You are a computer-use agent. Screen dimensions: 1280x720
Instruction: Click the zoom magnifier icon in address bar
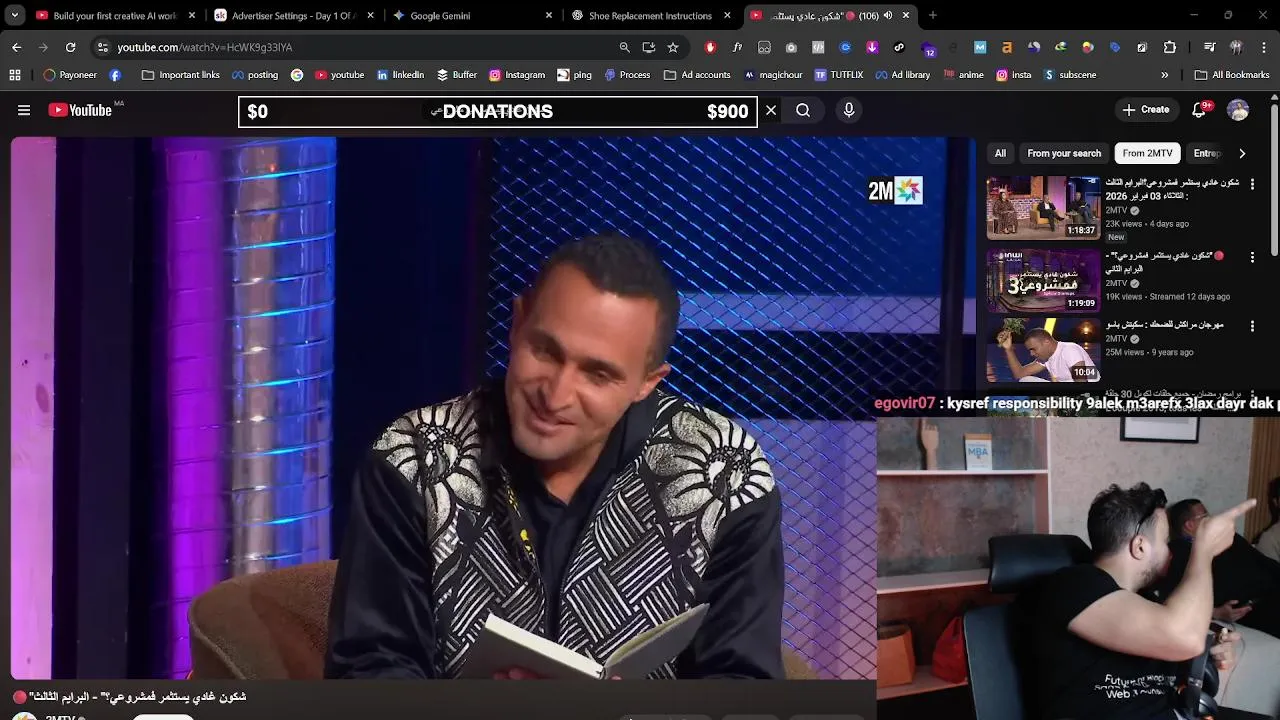[x=625, y=47]
